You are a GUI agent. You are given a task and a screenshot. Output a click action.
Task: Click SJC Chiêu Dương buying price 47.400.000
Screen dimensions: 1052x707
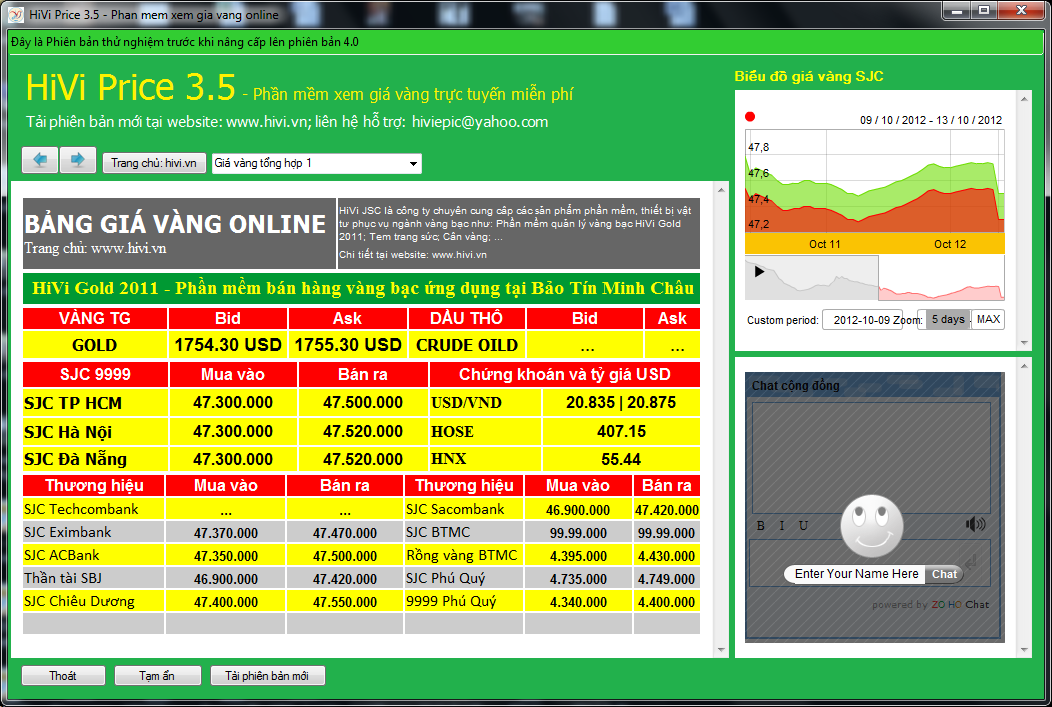point(225,602)
